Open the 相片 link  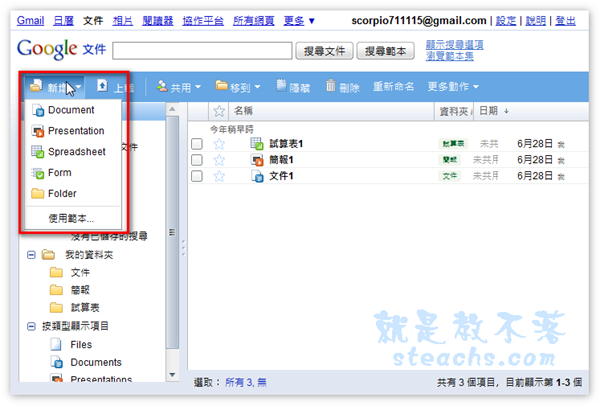(123, 21)
